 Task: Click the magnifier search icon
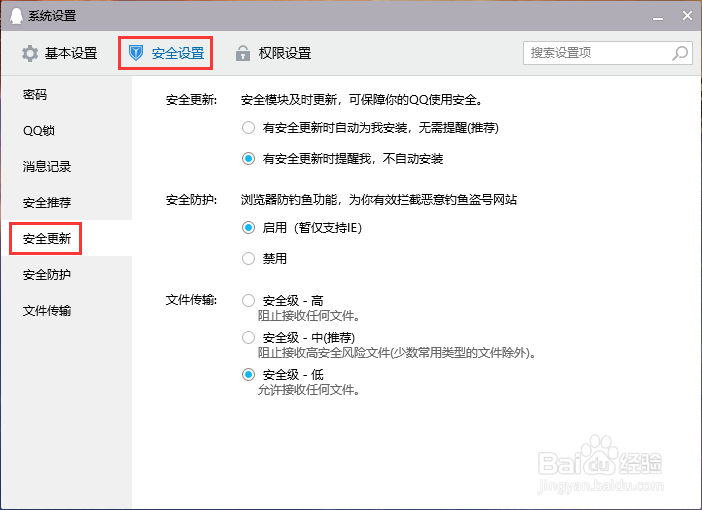pyautogui.click(x=680, y=53)
